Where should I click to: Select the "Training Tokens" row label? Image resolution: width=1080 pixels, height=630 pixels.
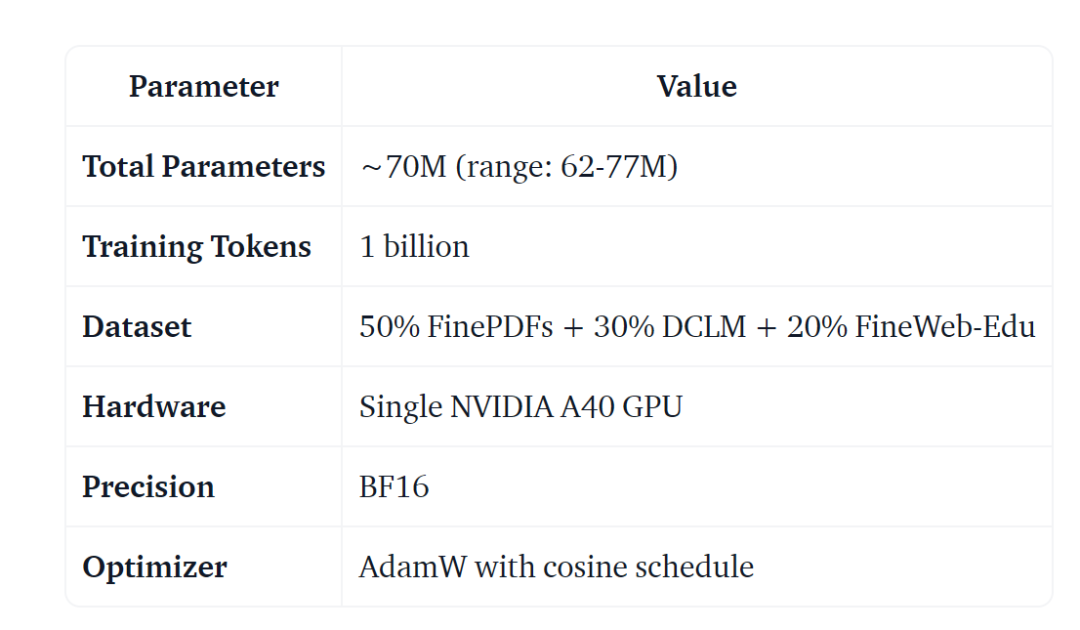[x=197, y=247]
